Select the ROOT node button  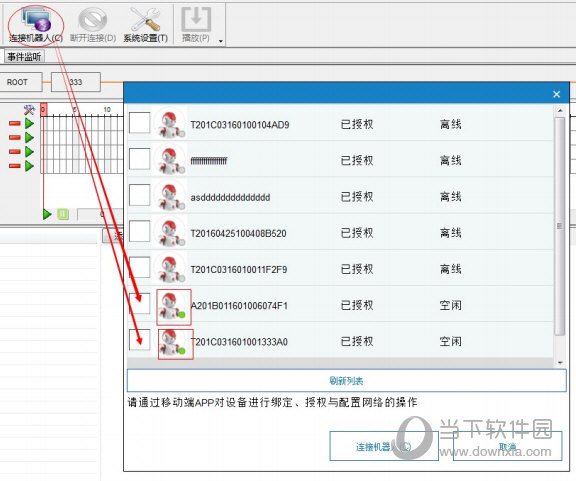point(21,82)
